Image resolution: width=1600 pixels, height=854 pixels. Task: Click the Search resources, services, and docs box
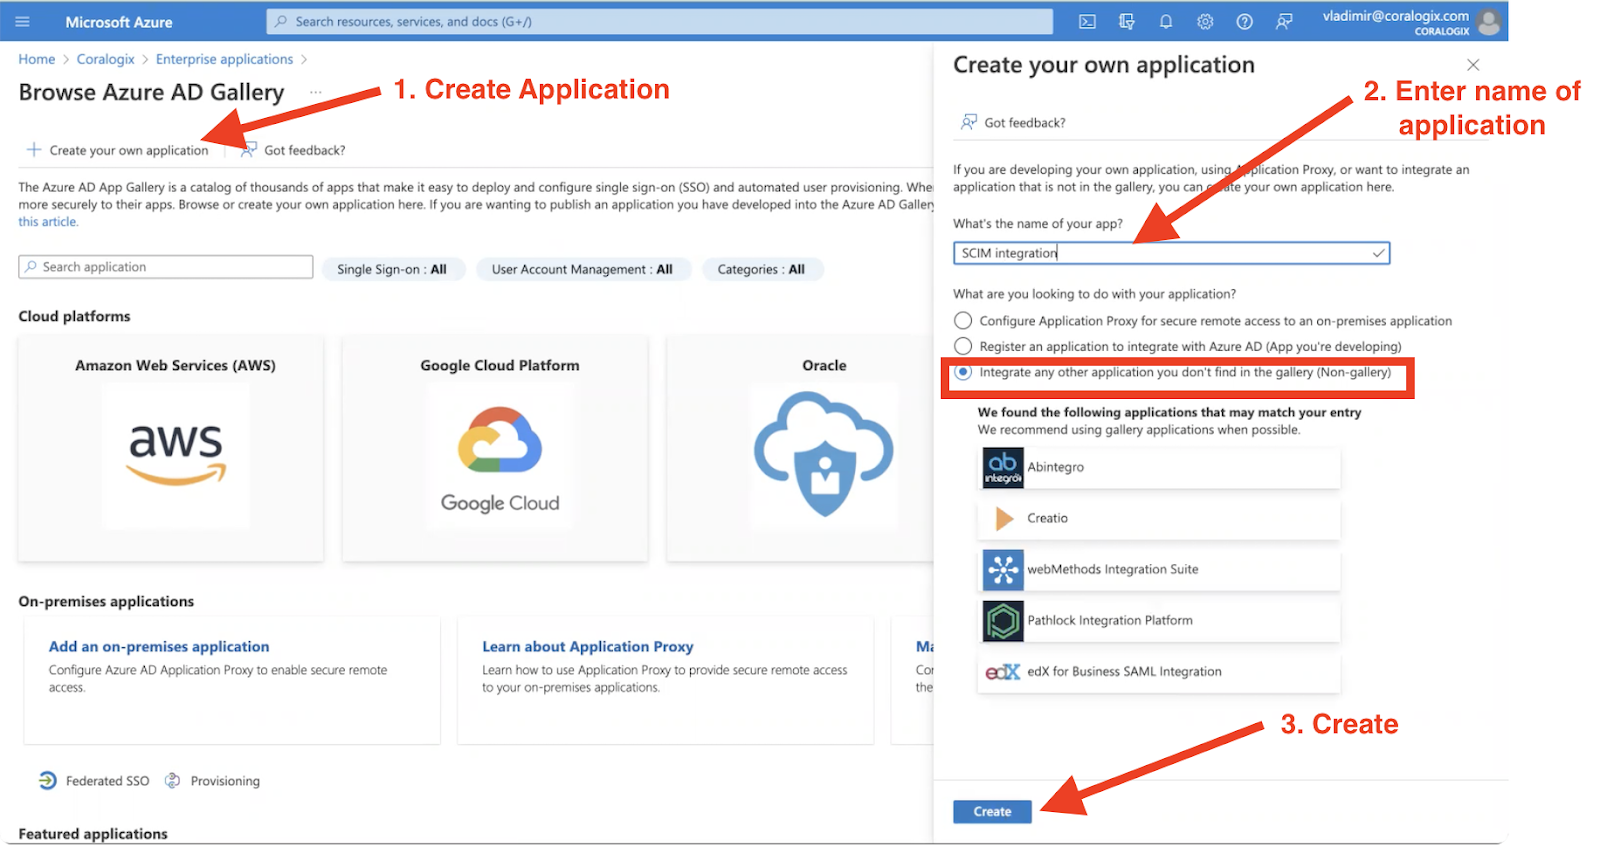660,21
